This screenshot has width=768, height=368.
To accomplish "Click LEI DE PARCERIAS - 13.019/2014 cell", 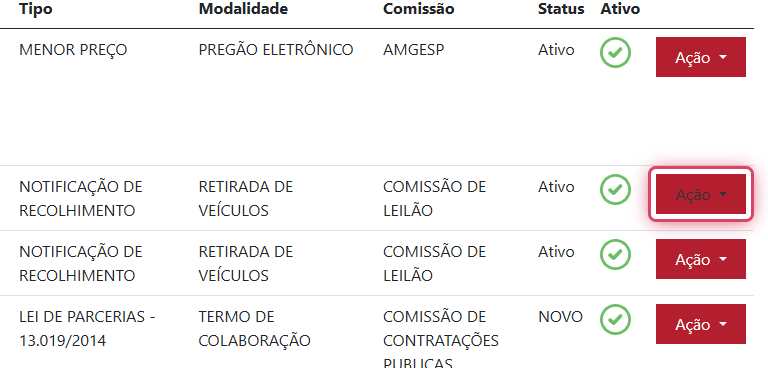I will [x=87, y=329].
